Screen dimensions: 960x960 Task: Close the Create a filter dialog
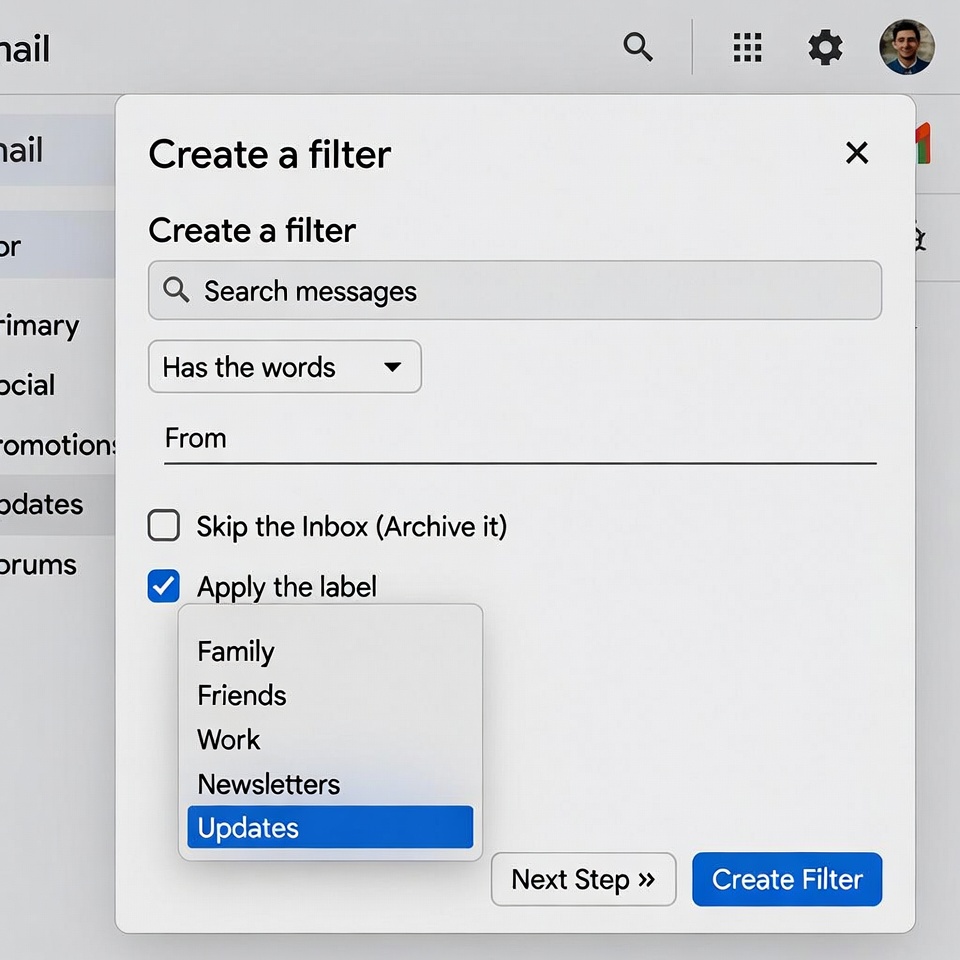click(x=856, y=153)
